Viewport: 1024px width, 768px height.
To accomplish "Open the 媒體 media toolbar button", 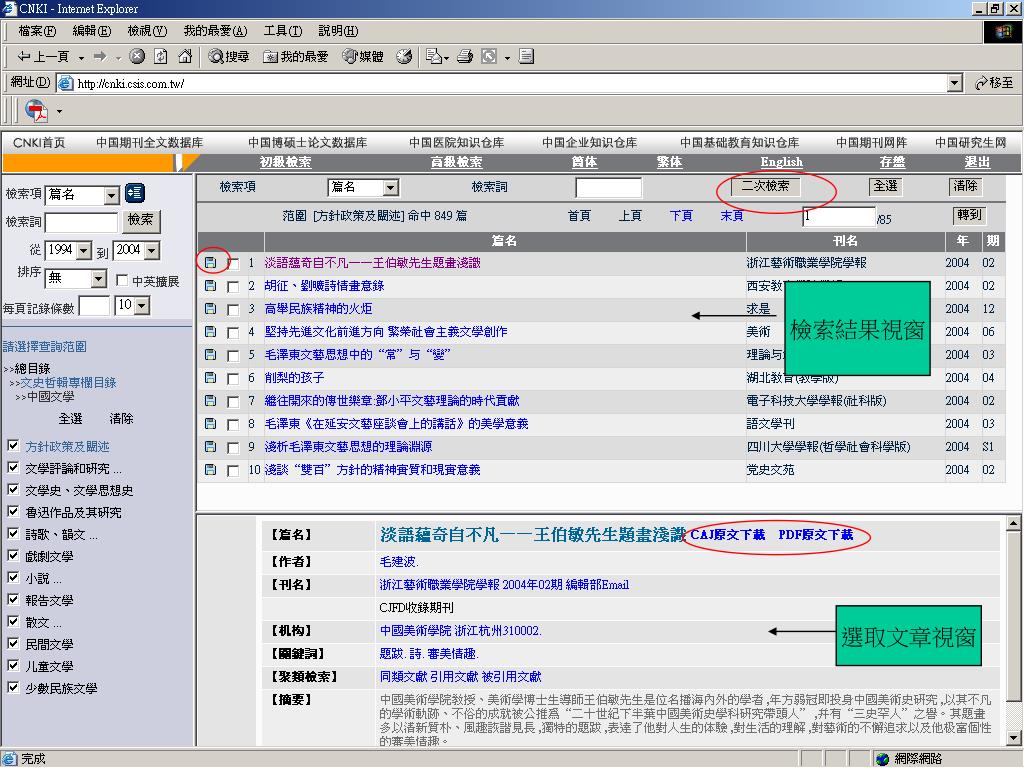I will (363, 57).
